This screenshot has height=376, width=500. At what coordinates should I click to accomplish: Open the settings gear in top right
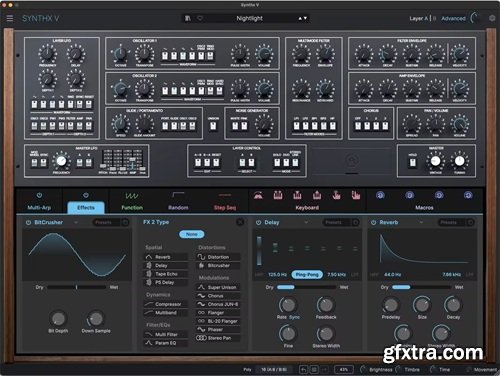492,18
